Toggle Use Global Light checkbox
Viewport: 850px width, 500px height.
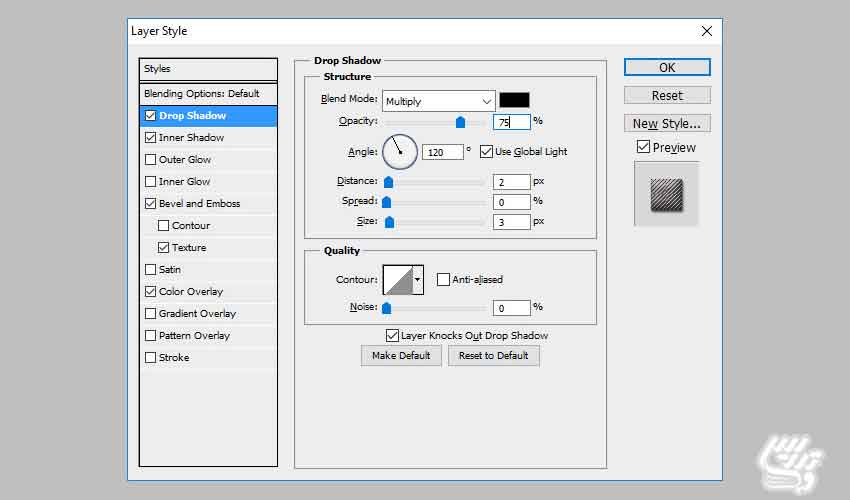click(x=487, y=152)
